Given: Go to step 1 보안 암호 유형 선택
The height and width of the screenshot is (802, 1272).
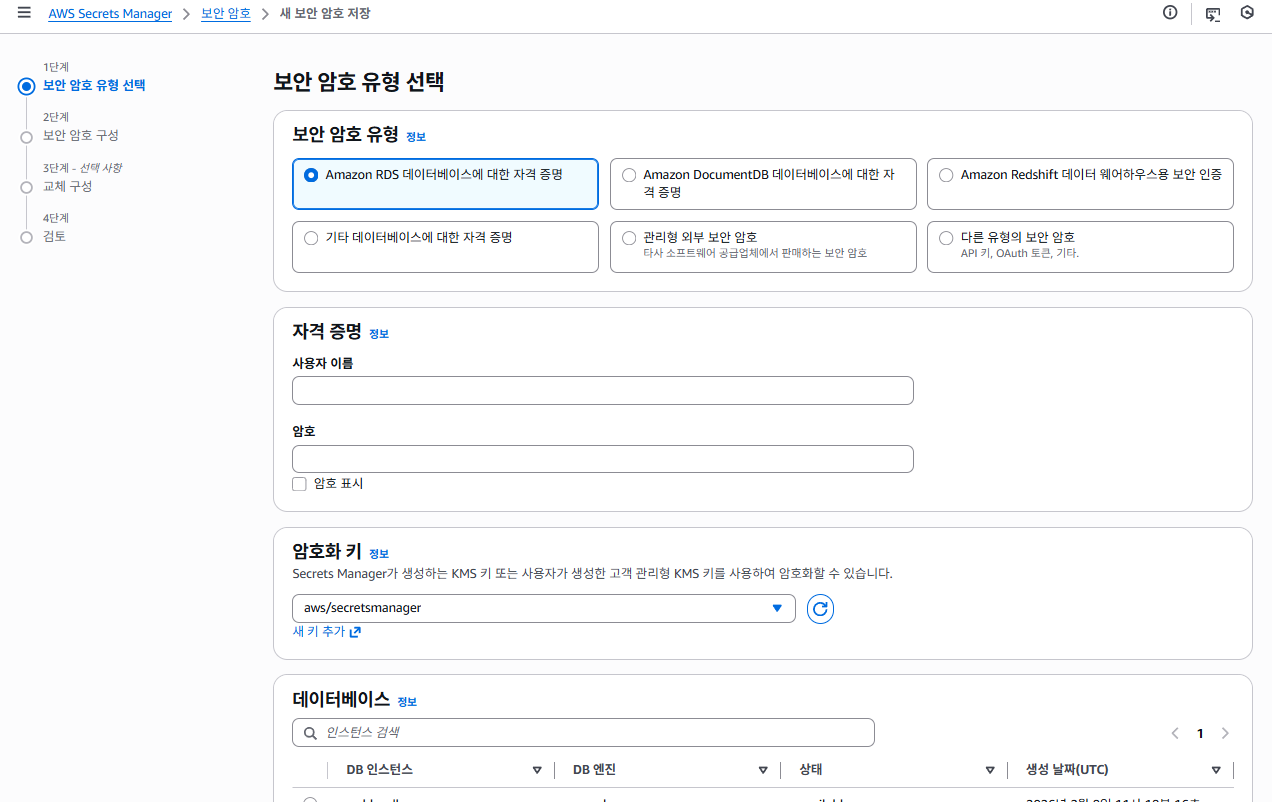Looking at the screenshot, I should pyautogui.click(x=94, y=85).
